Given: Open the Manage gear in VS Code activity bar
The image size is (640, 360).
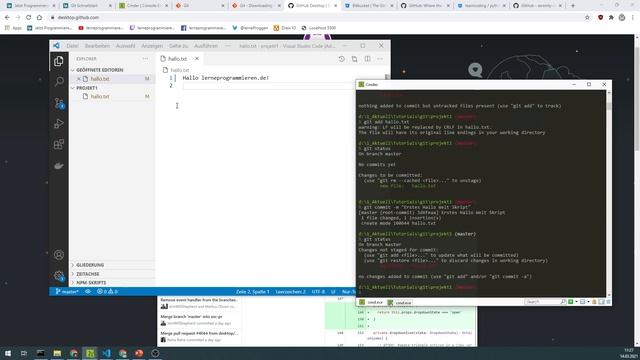Looking at the screenshot, I should [59, 276].
